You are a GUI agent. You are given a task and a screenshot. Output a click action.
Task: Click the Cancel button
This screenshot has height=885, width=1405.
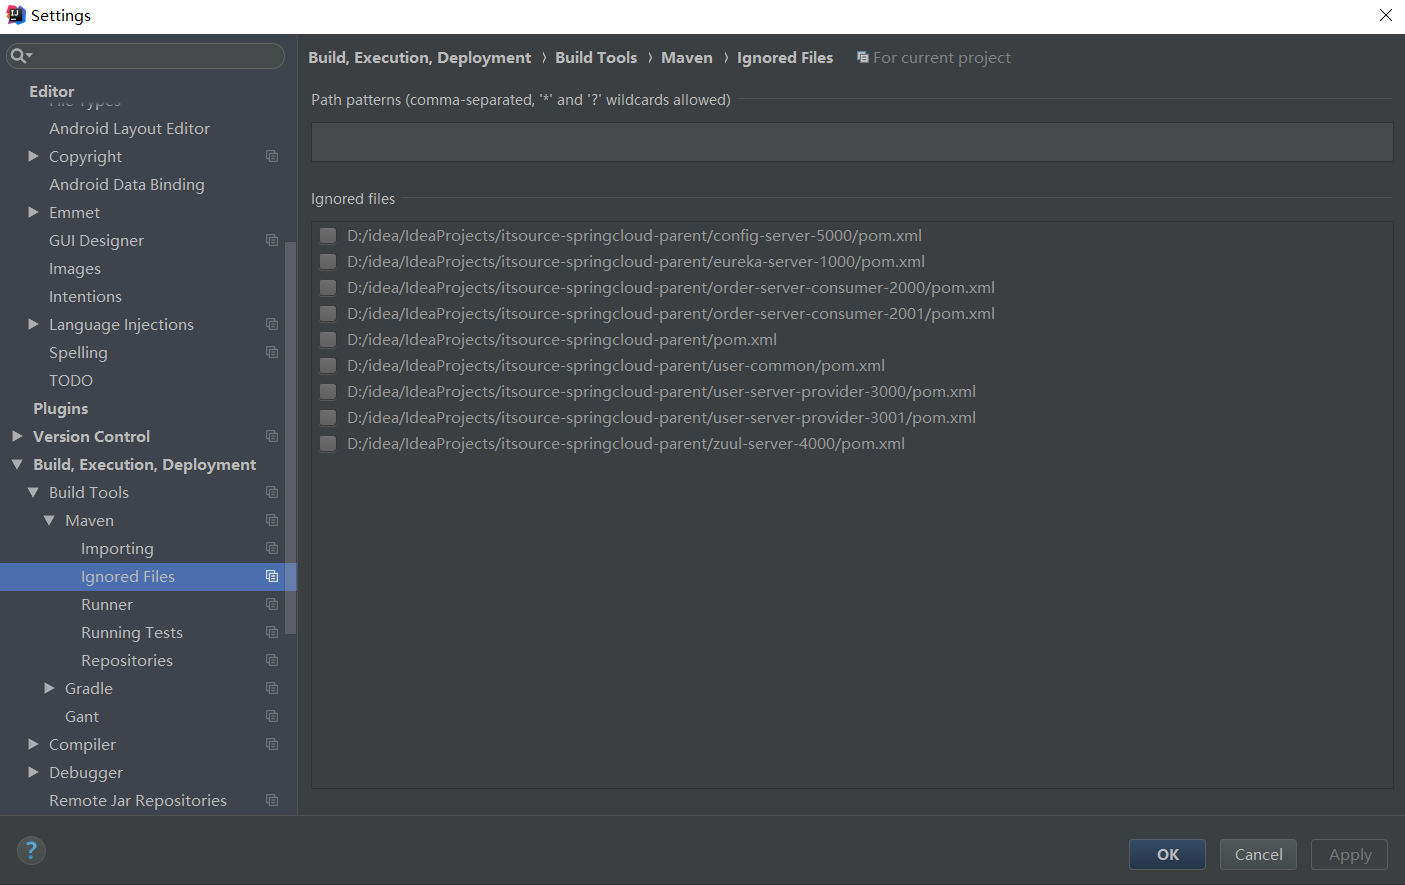(x=1258, y=854)
